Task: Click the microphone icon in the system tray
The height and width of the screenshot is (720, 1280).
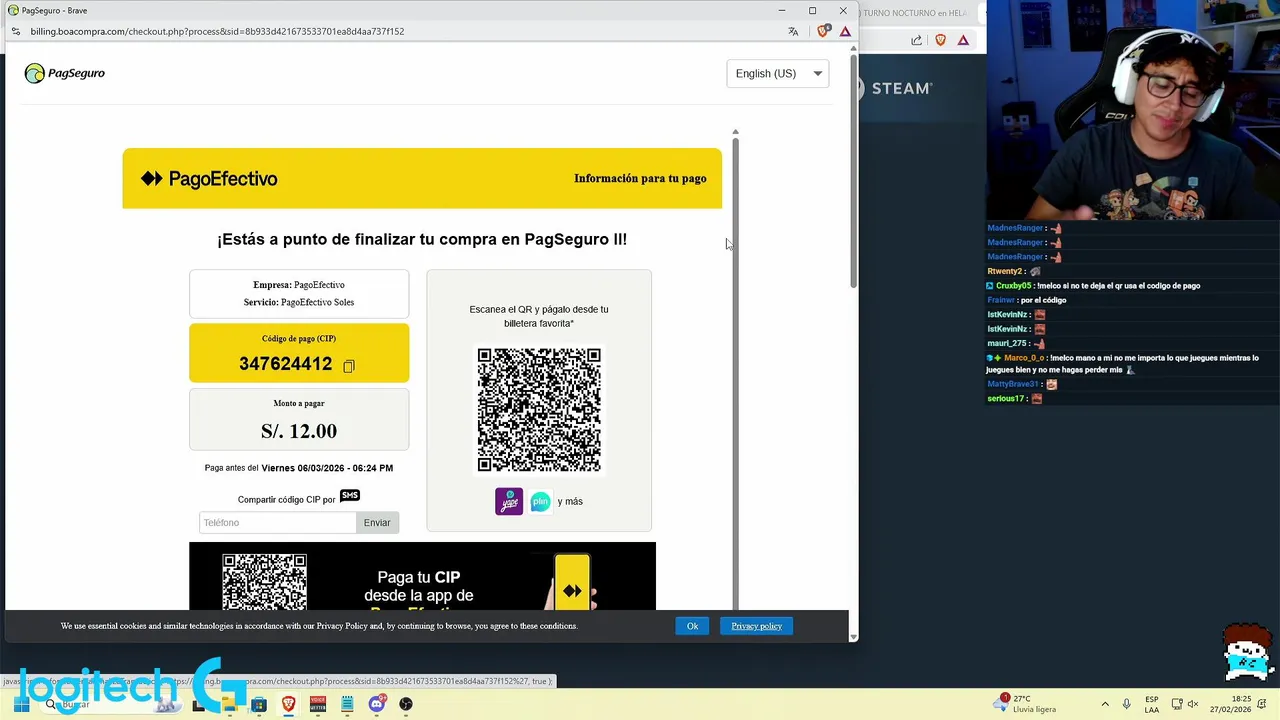Action: tap(1126, 704)
